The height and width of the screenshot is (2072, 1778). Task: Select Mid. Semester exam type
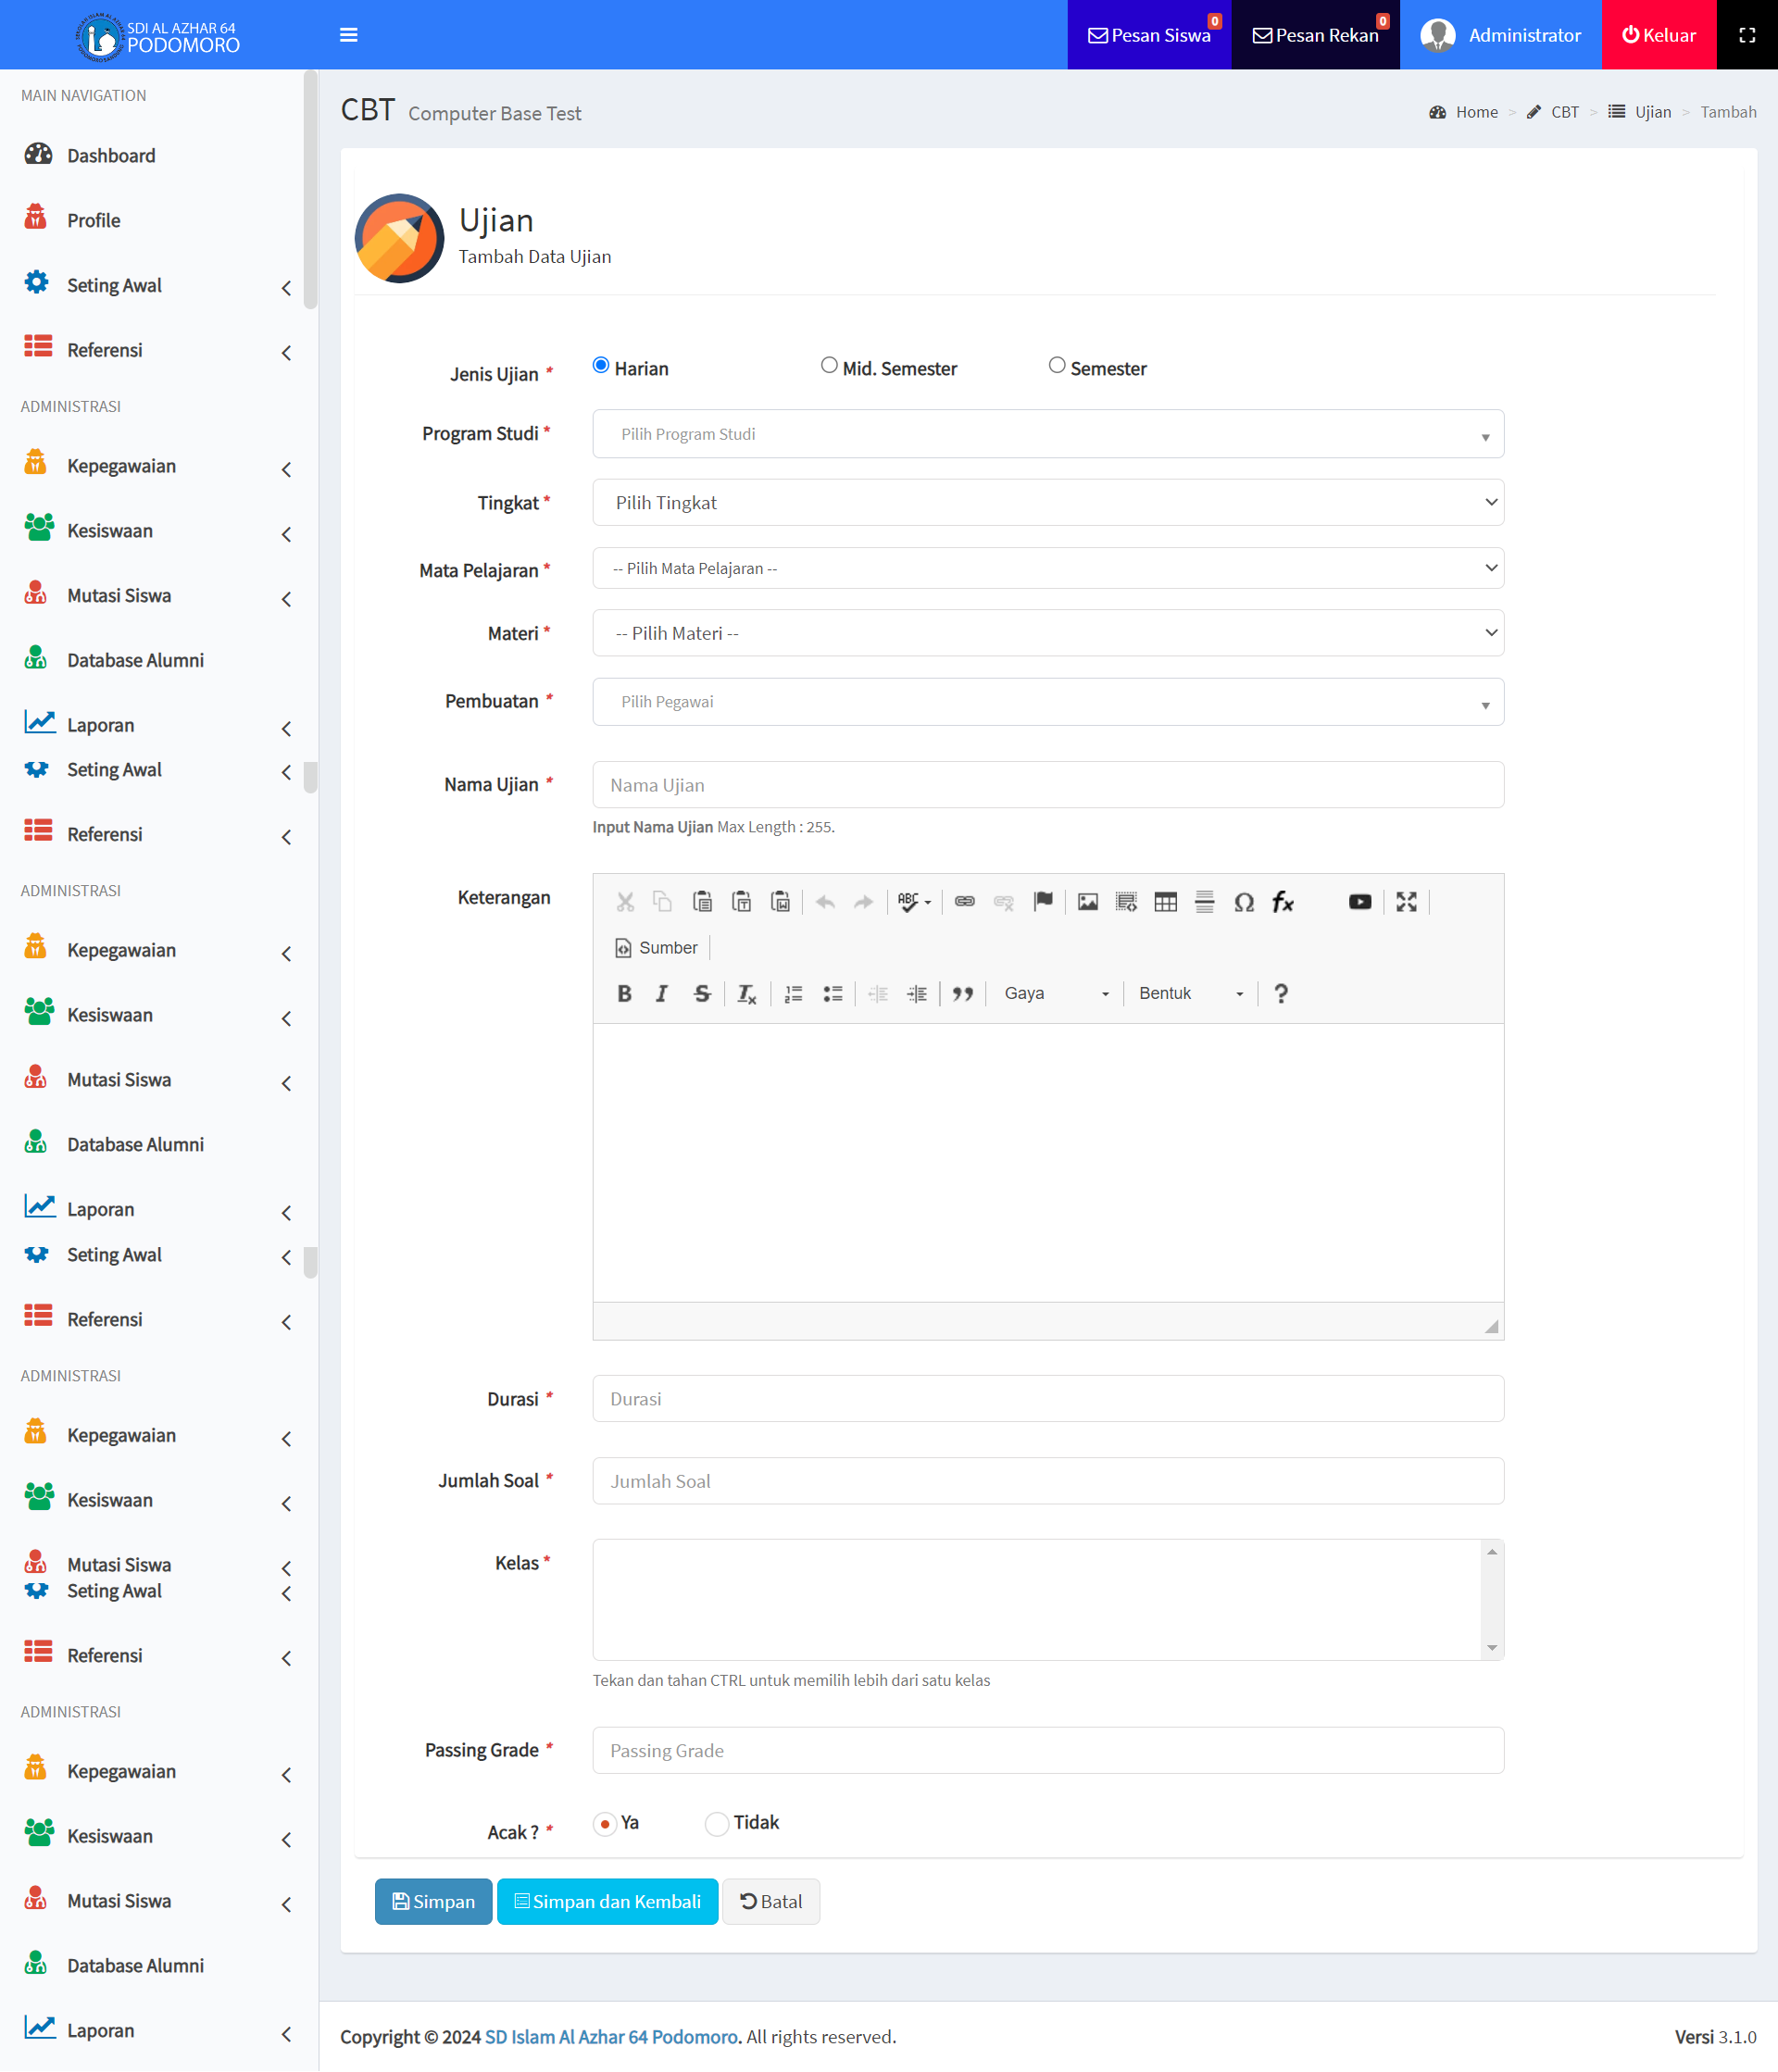click(x=829, y=366)
